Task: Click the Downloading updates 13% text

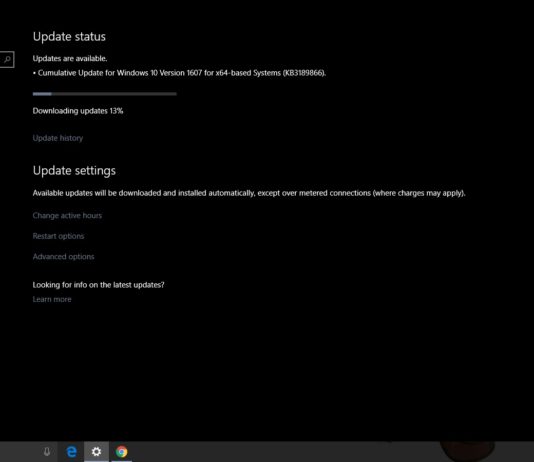Action: click(78, 111)
